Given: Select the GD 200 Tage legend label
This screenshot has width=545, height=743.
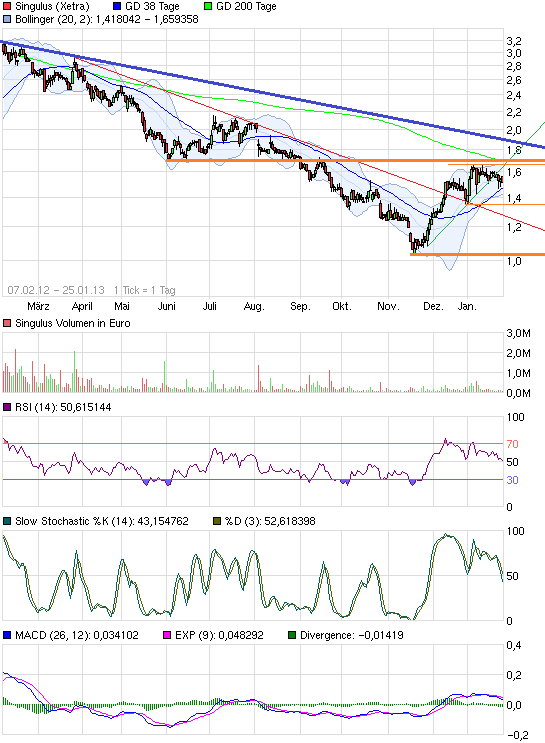Looking at the screenshot, I should (x=246, y=7).
